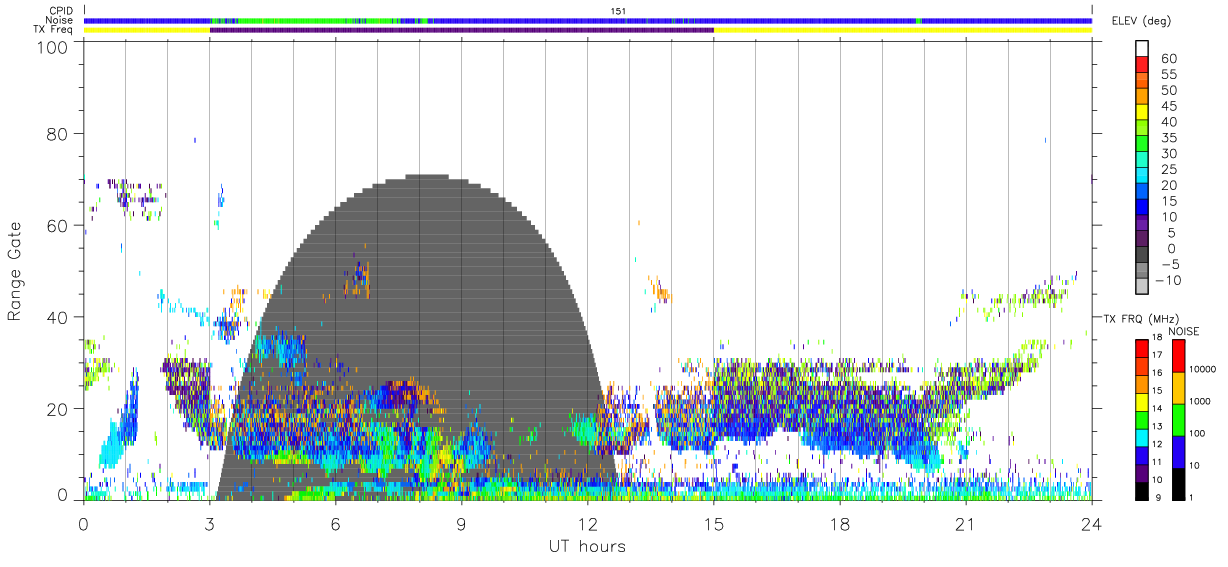Screen dimensions: 1228x567
Task: Click the cyan 20–25 segment of ELEV colorbar
Action: (x=1143, y=177)
